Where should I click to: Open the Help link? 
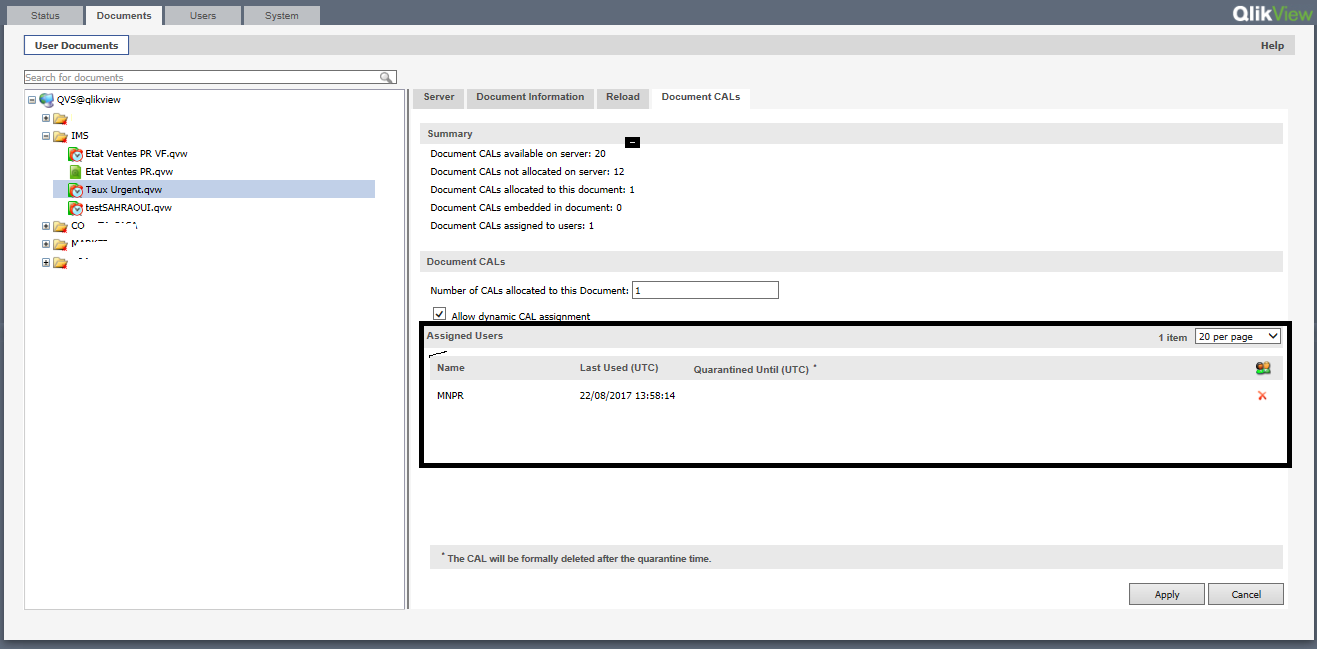[1272, 46]
